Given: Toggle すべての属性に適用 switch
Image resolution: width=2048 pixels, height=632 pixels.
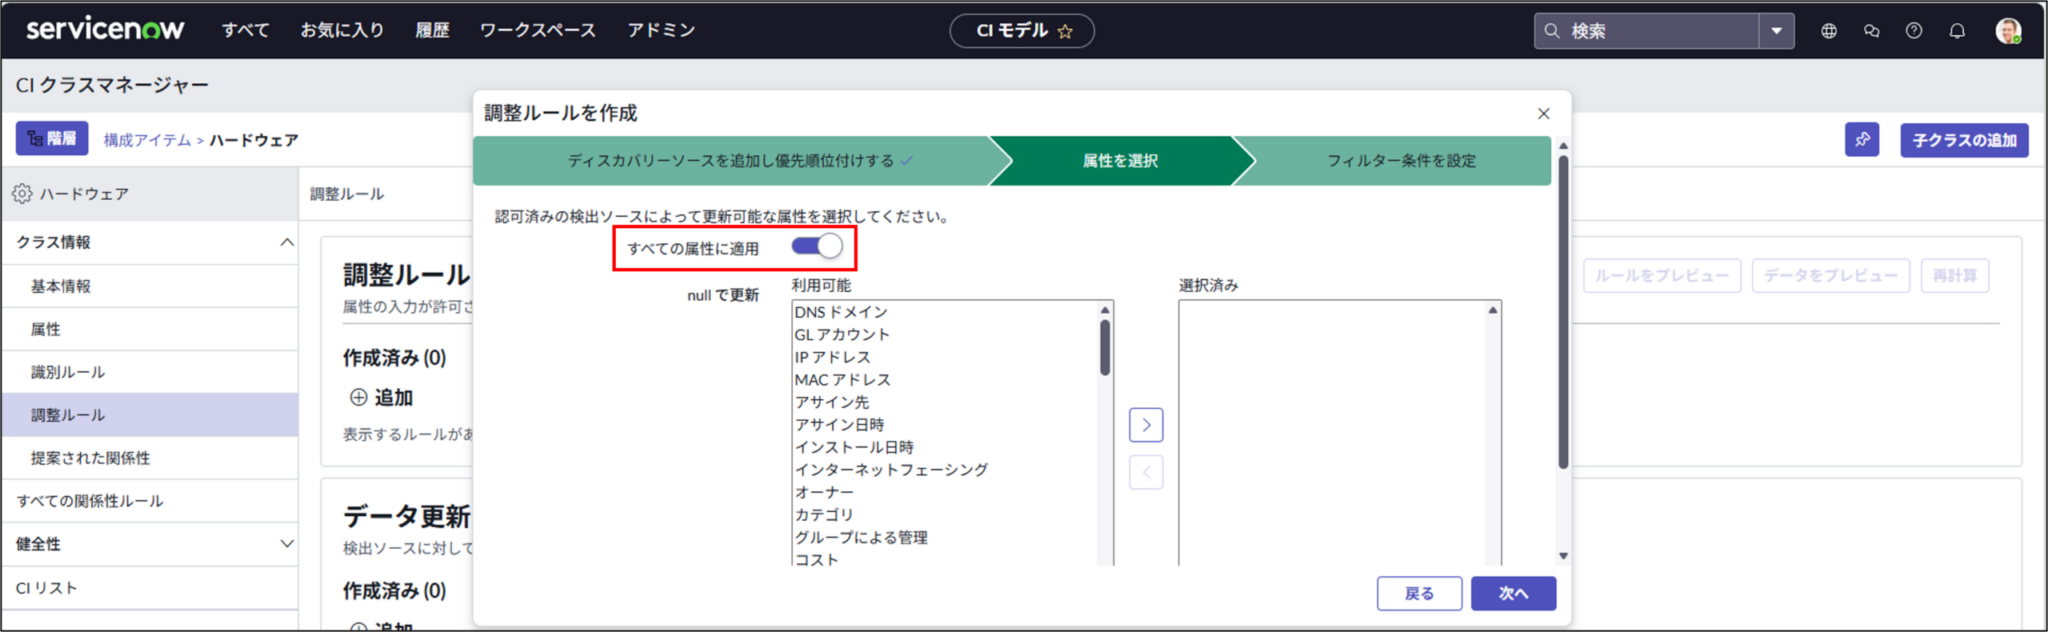Looking at the screenshot, I should (x=817, y=246).
